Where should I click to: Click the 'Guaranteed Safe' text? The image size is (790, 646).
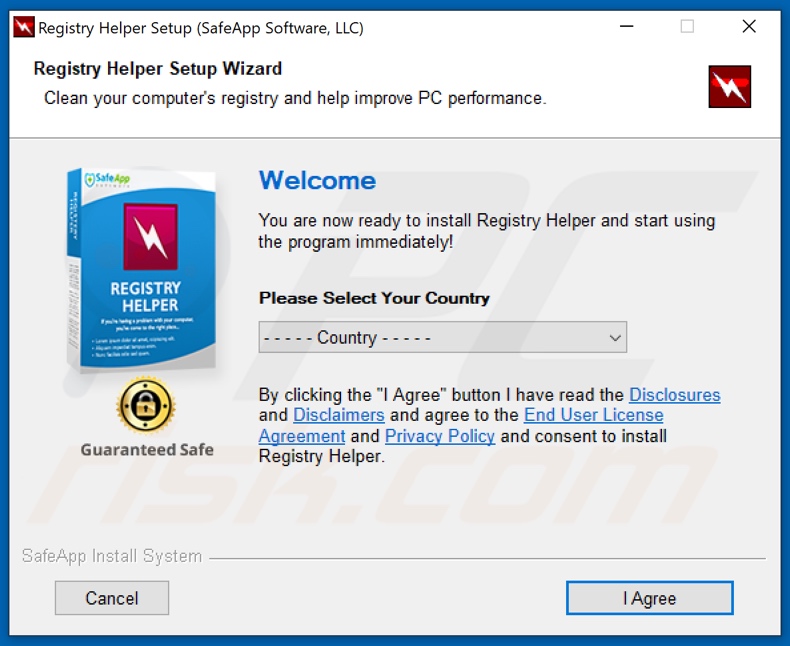click(147, 449)
